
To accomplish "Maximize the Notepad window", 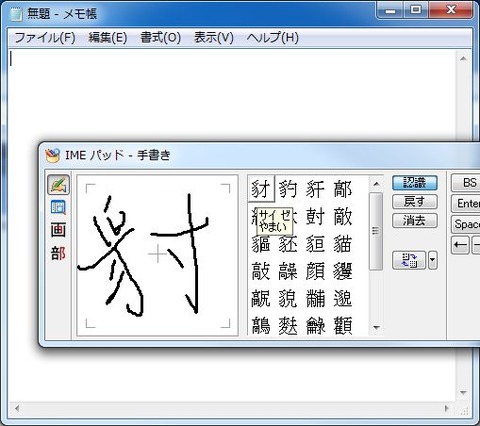I will coord(416,10).
